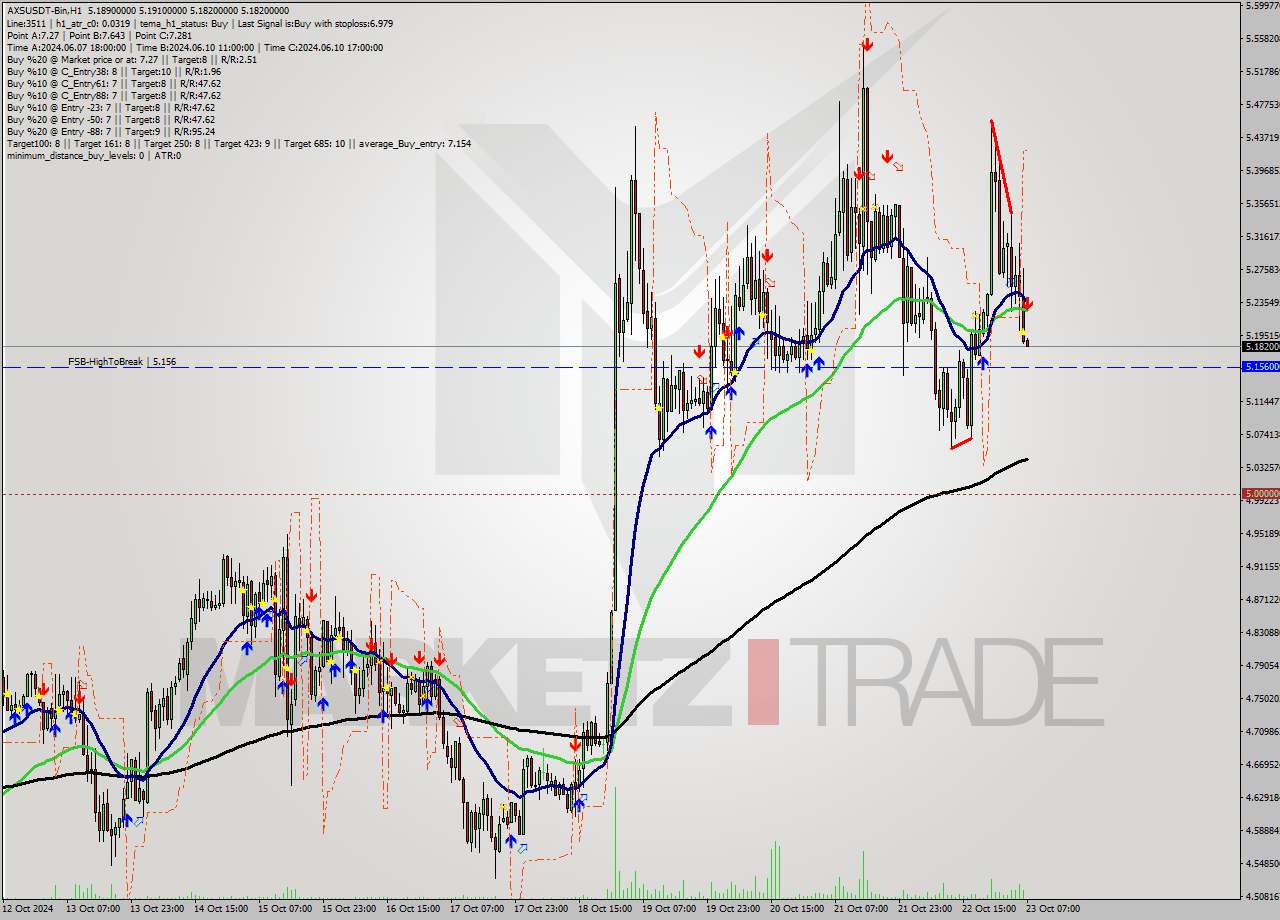
Task: Select the 'Buy %10 @ Entry -23' line
Action: pyautogui.click(x=110, y=107)
